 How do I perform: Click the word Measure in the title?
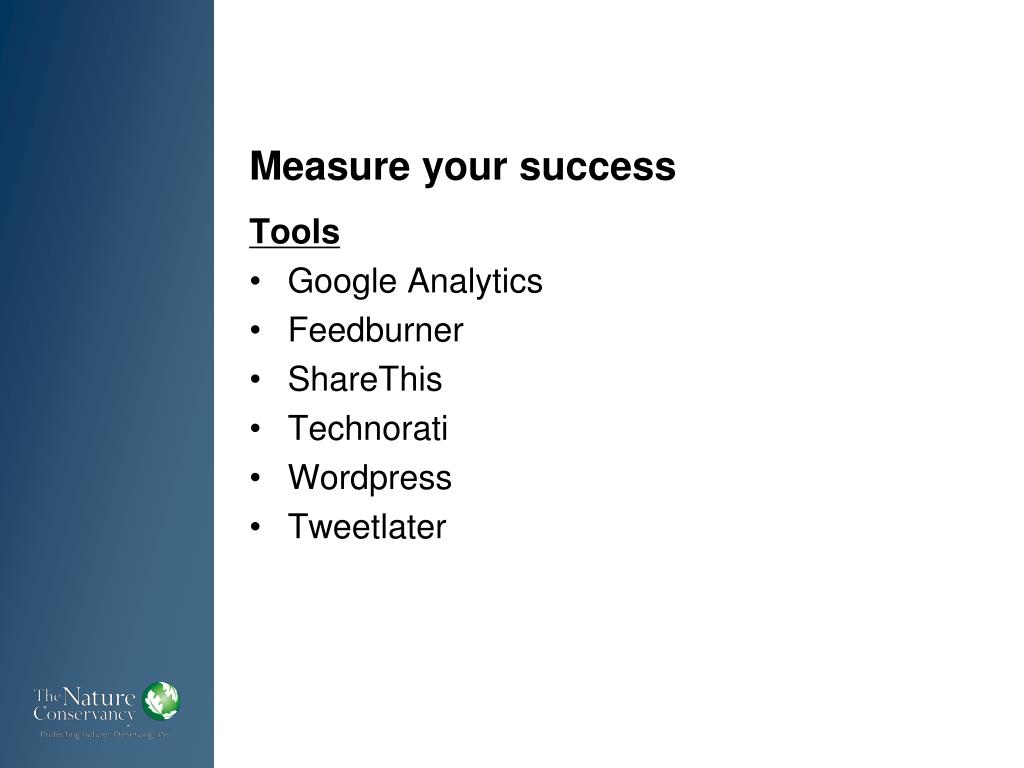coord(330,166)
